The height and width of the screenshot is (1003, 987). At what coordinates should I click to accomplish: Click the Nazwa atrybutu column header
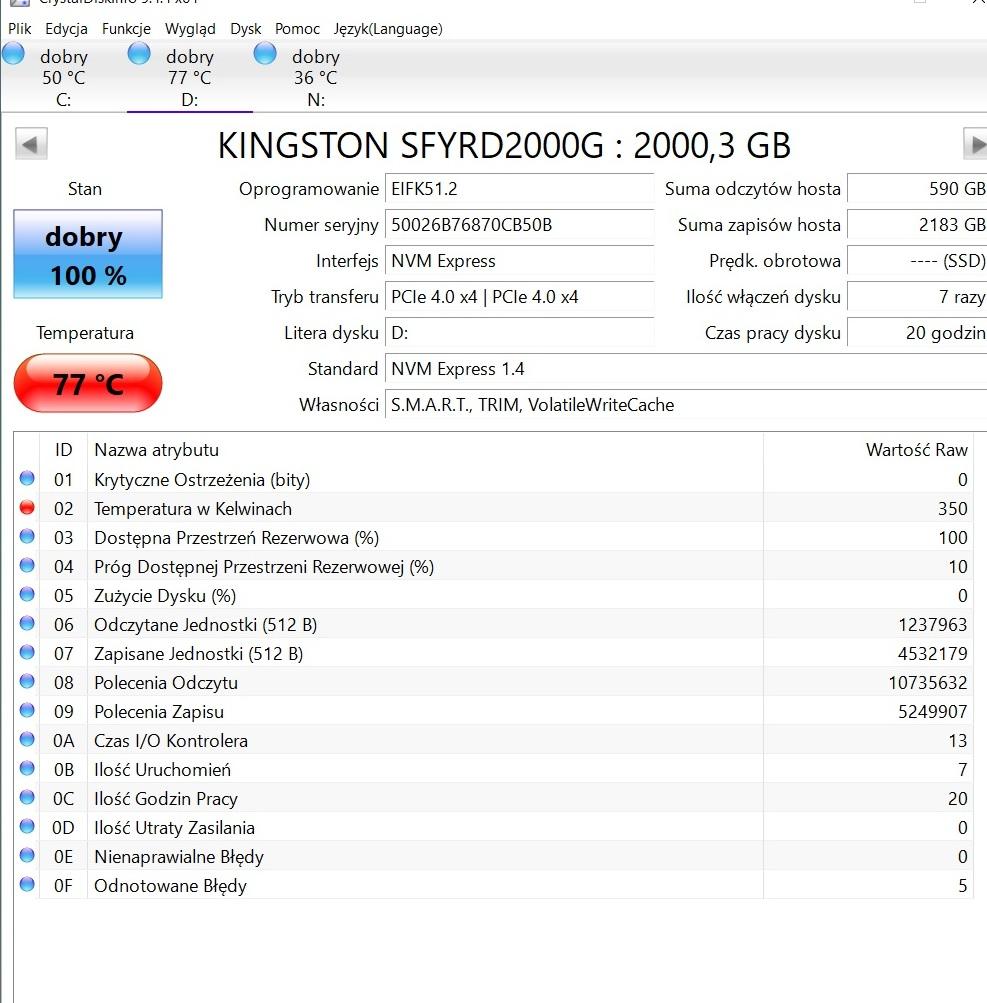[156, 450]
